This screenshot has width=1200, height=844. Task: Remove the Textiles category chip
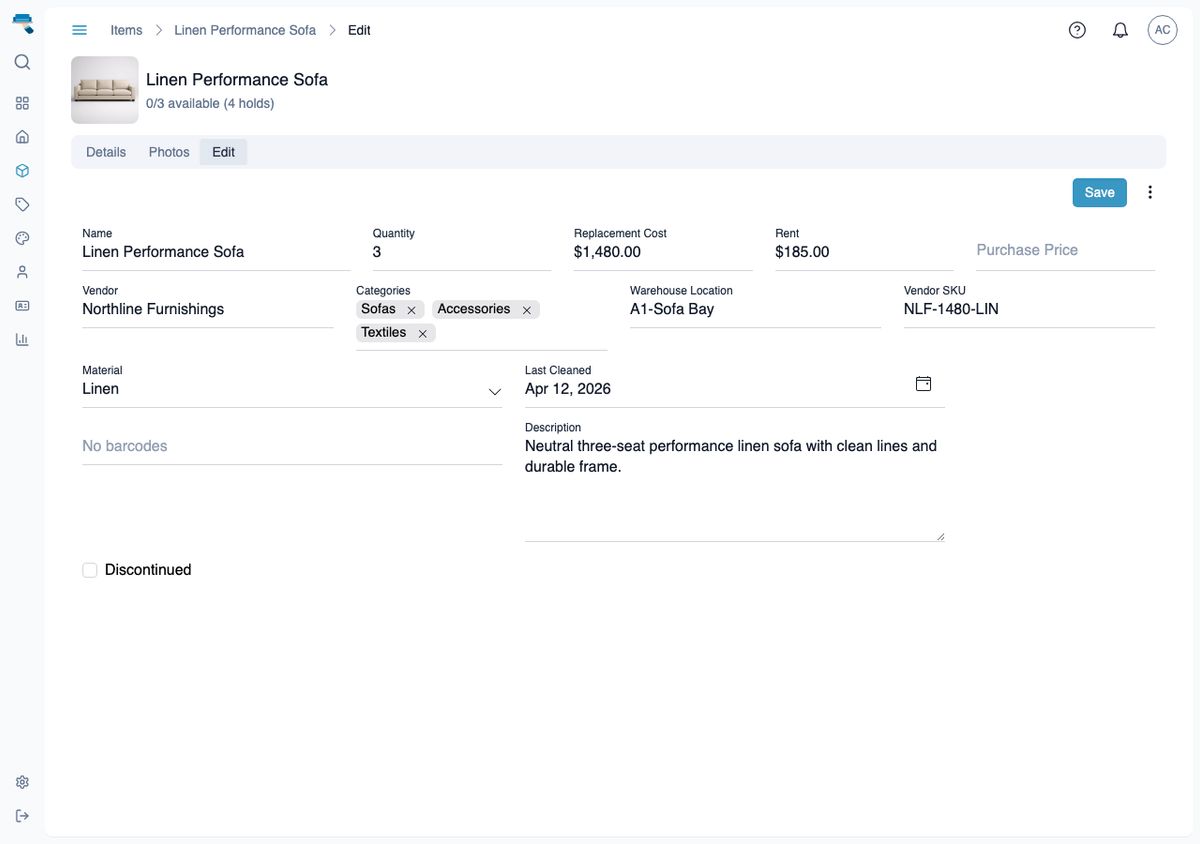click(x=422, y=334)
